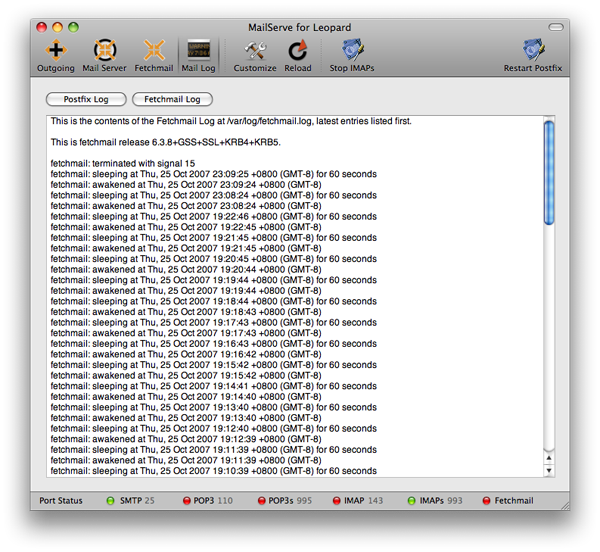
Task: Click the Stop IMAPs icon
Action: [353, 50]
